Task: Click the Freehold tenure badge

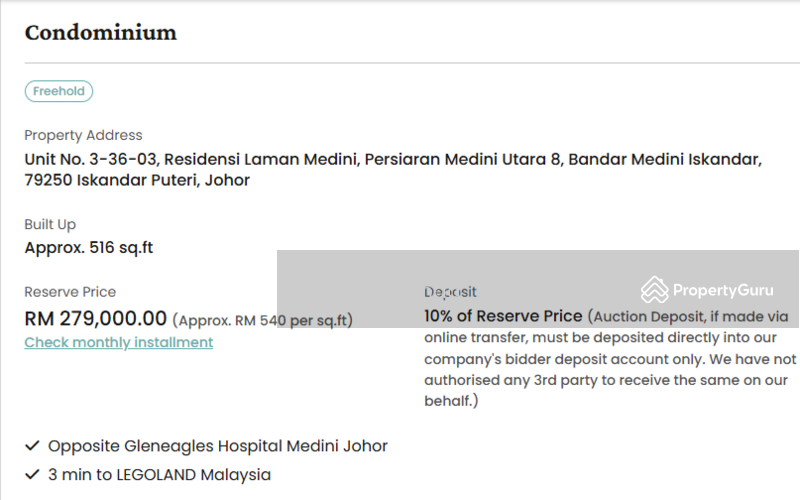Action: pos(59,91)
